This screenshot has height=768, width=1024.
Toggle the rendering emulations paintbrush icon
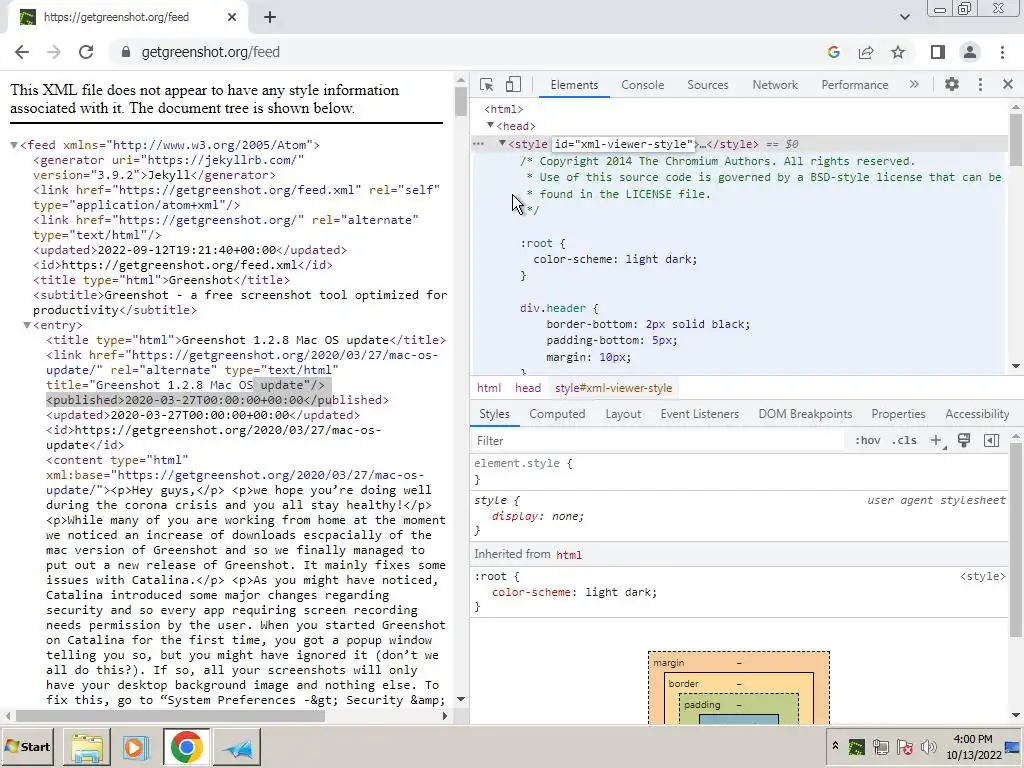[x=964, y=440]
